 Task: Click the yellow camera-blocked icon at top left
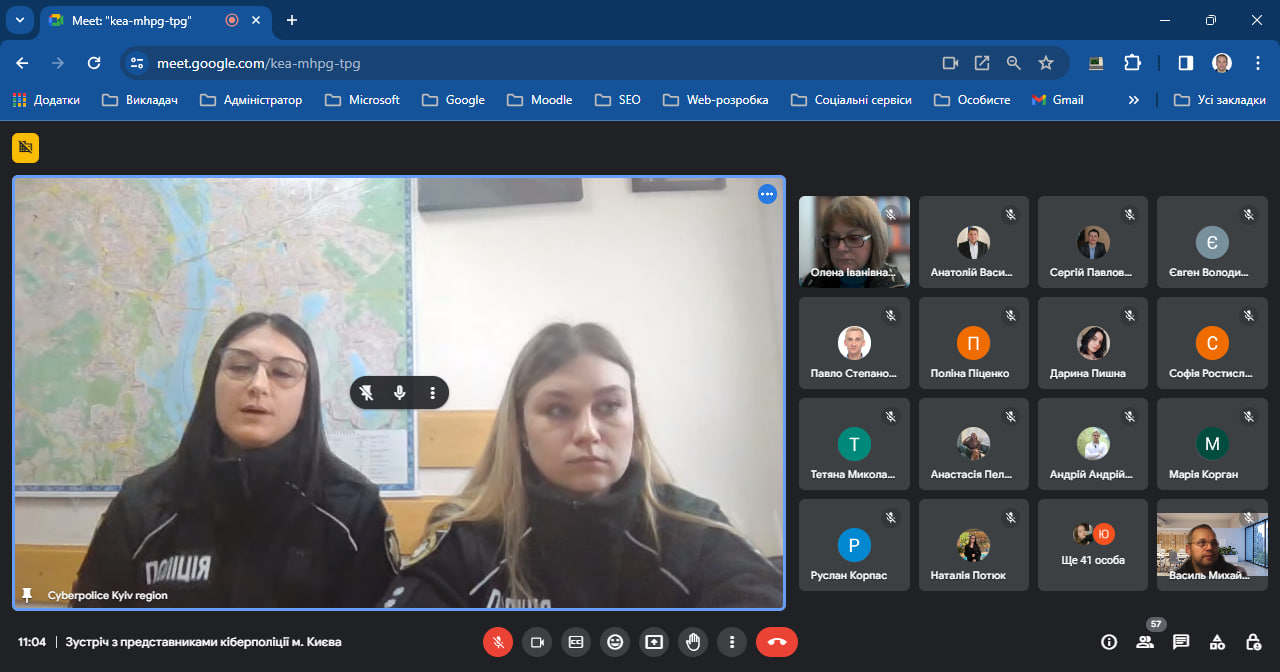(25, 147)
